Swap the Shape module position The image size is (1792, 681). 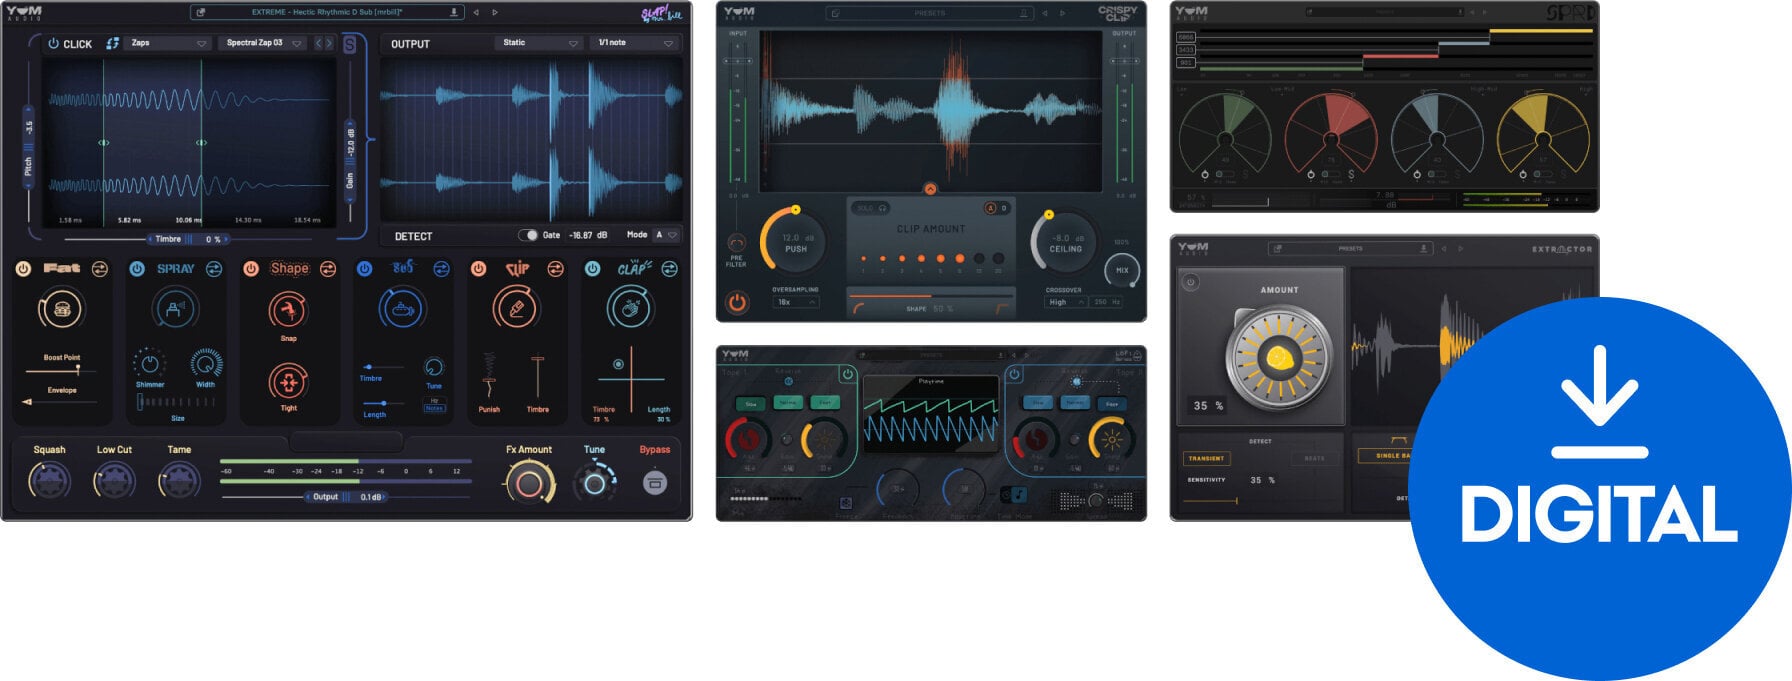coord(328,269)
